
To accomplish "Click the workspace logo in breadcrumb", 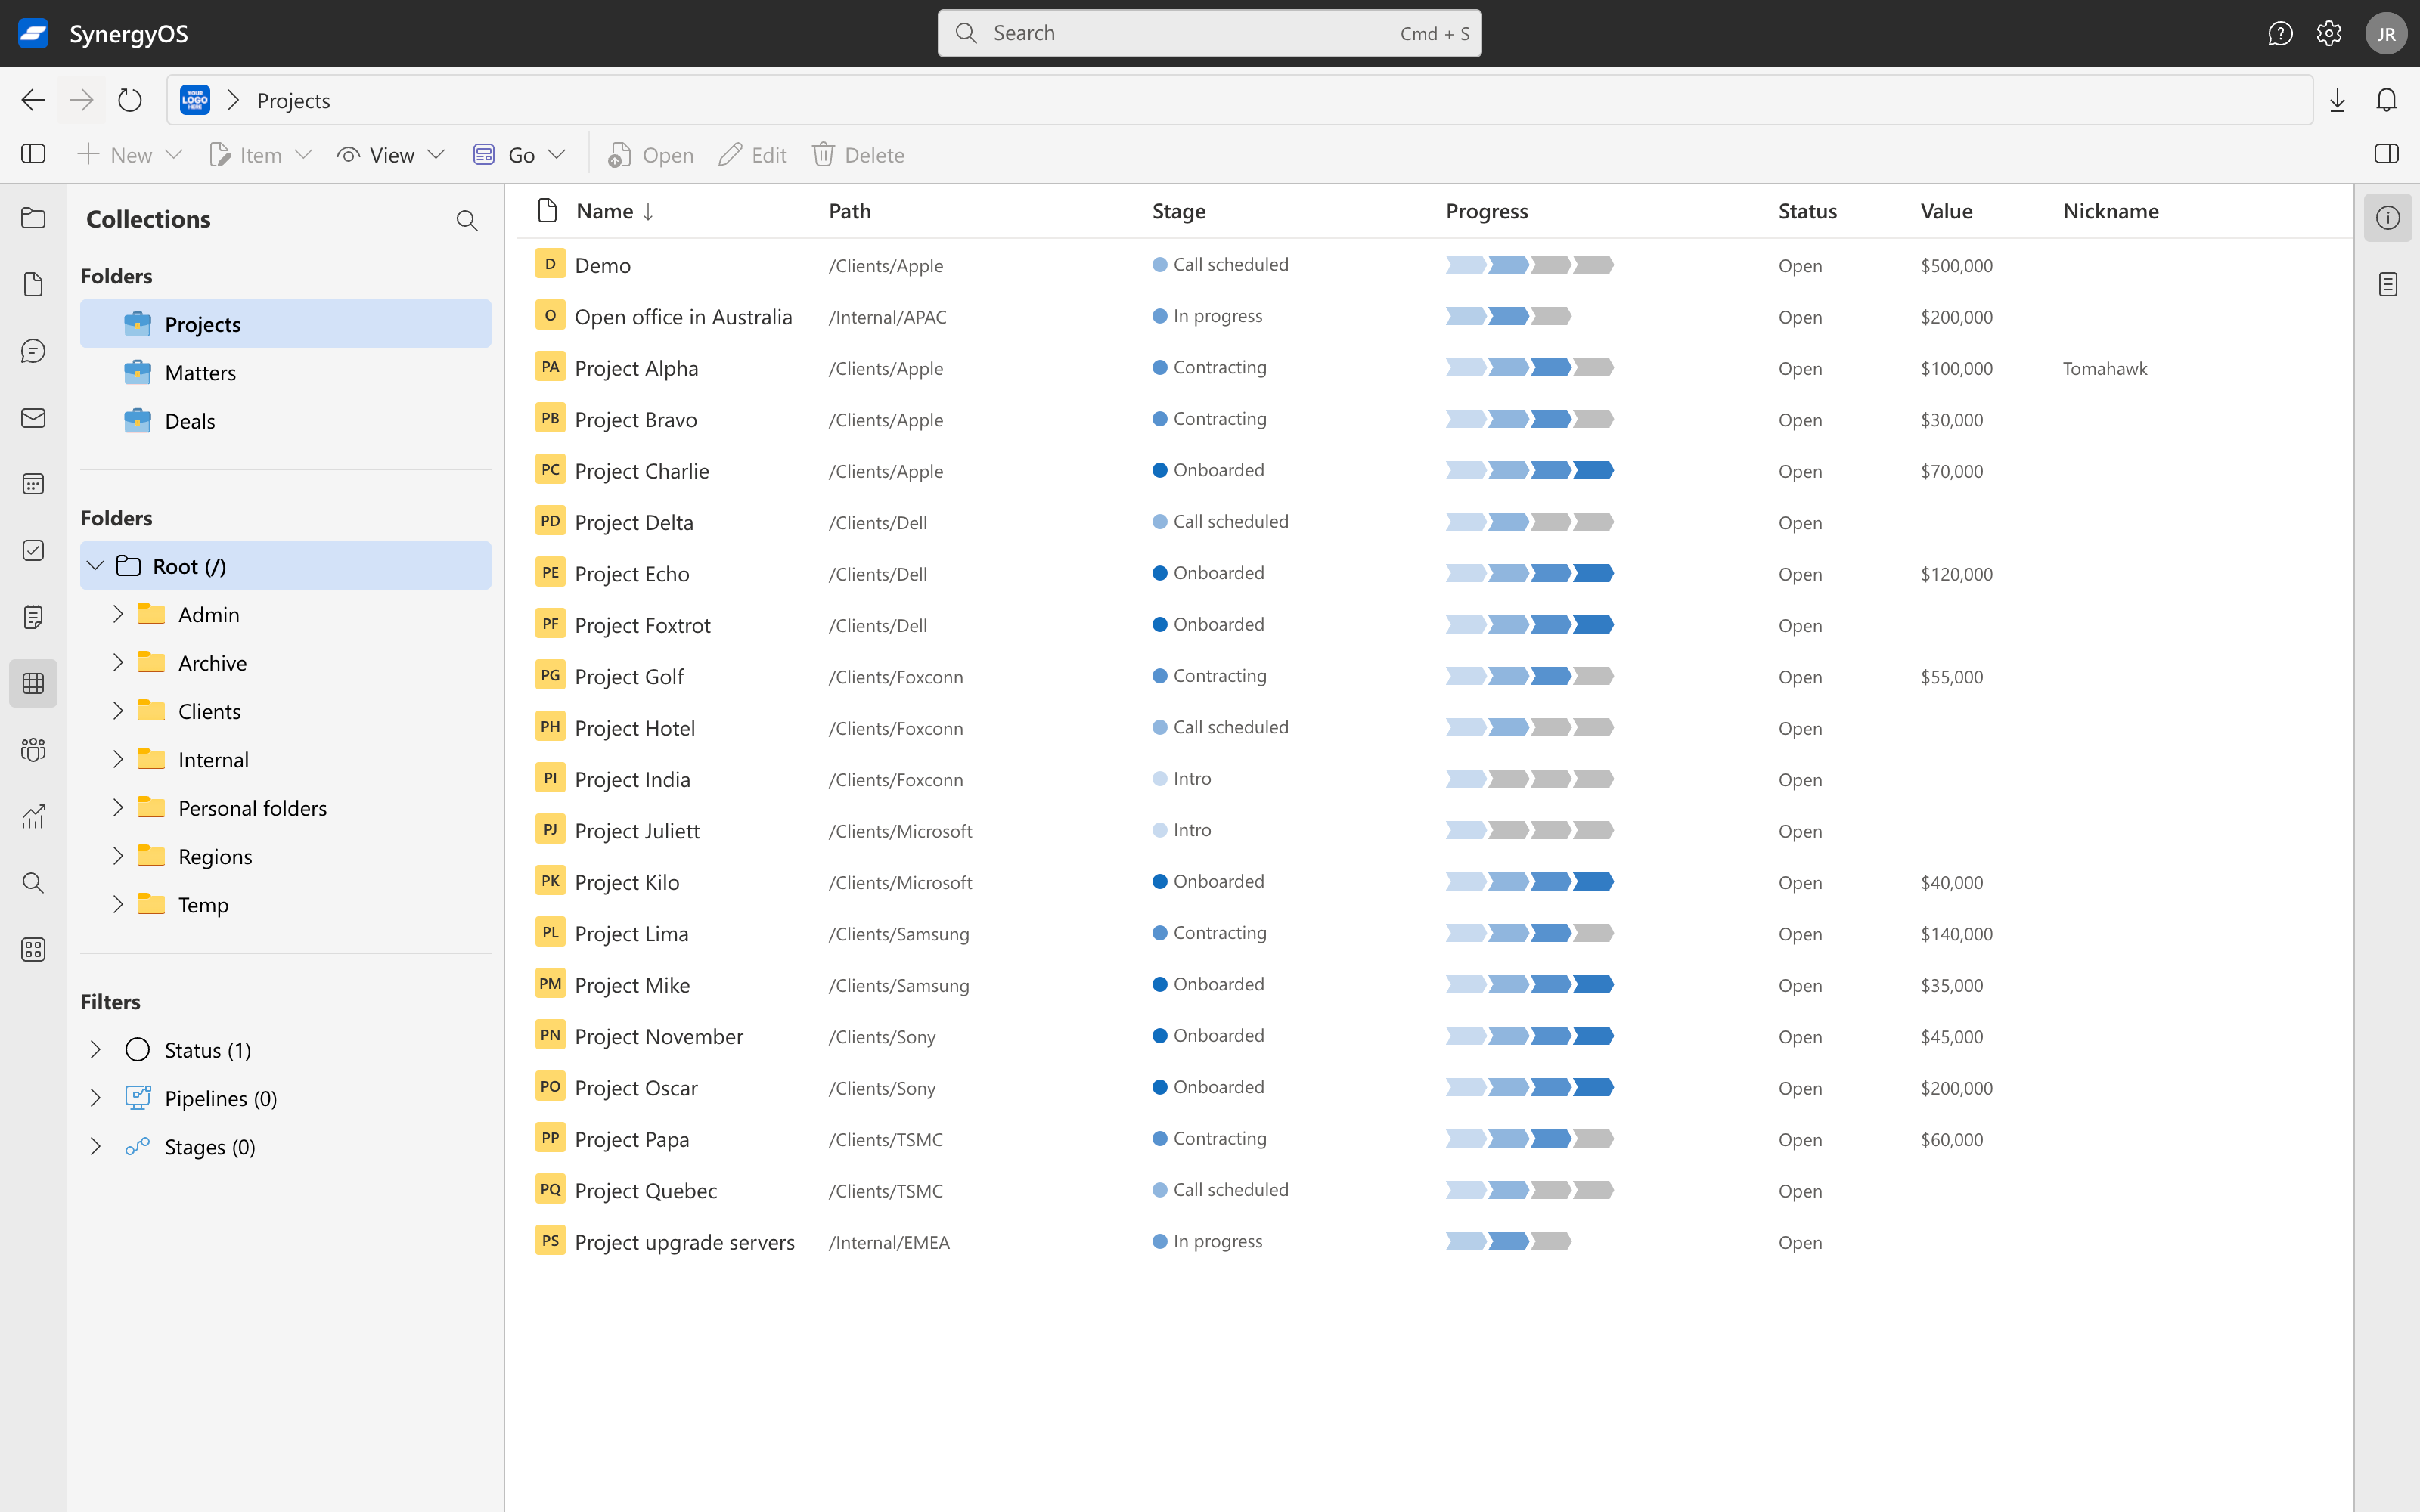I will pos(195,100).
